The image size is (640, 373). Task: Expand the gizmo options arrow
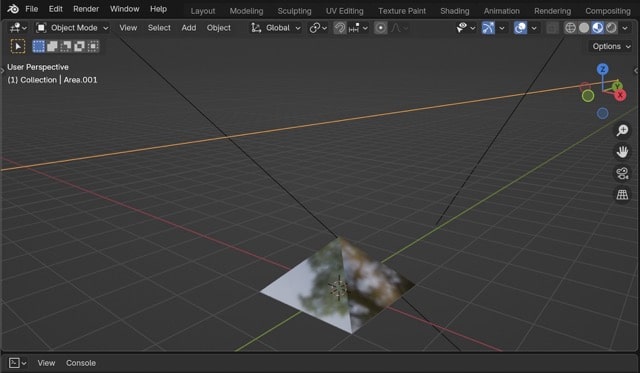pyautogui.click(x=502, y=28)
